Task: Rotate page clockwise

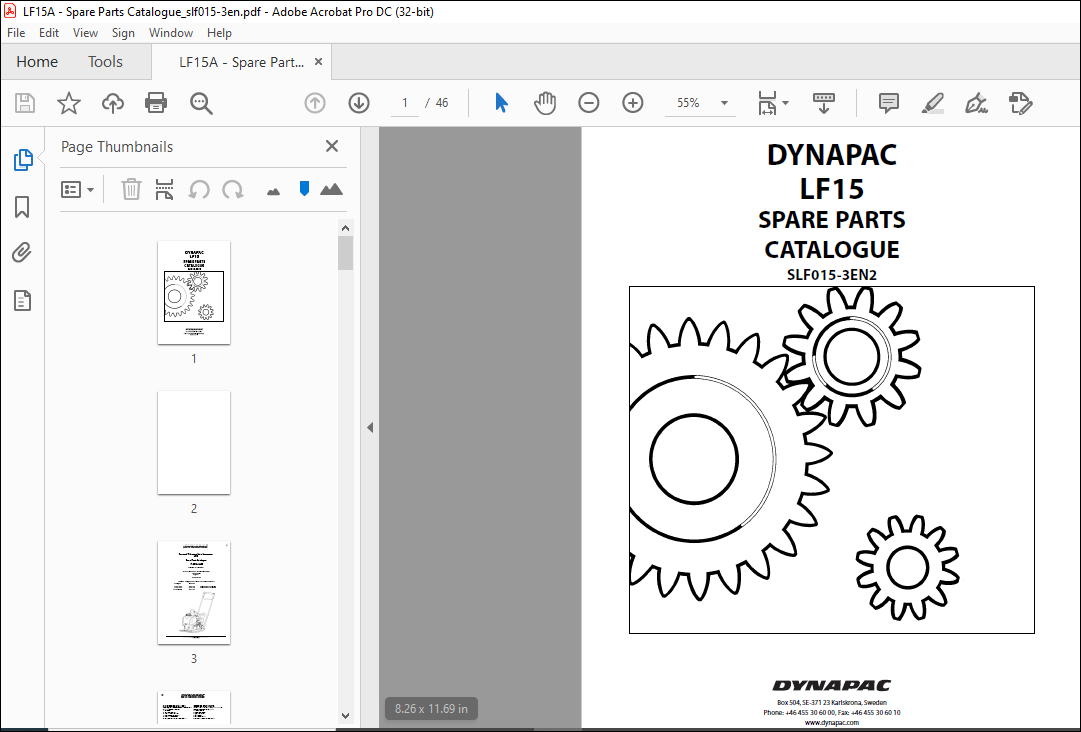Action: pos(232,190)
